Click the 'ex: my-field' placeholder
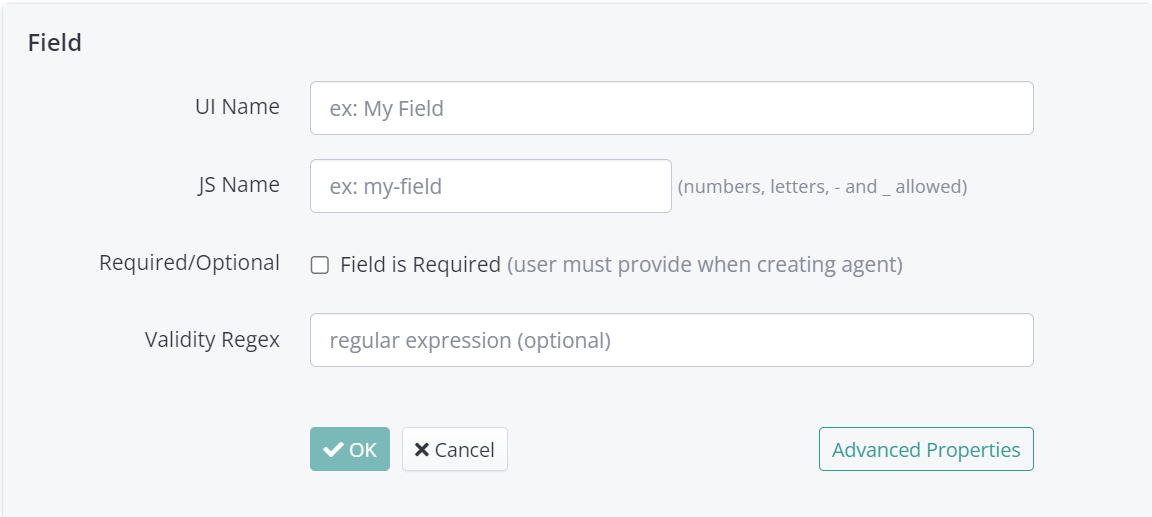 tap(386, 187)
